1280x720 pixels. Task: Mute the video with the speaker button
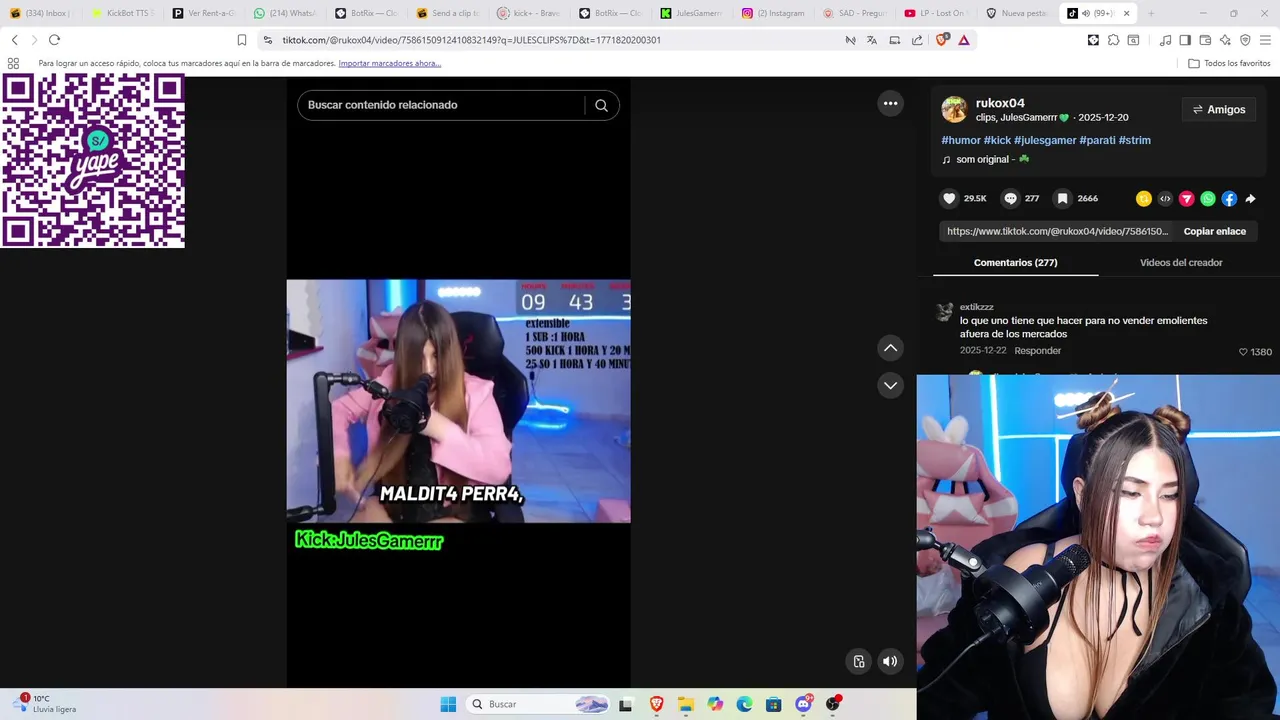[890, 661]
